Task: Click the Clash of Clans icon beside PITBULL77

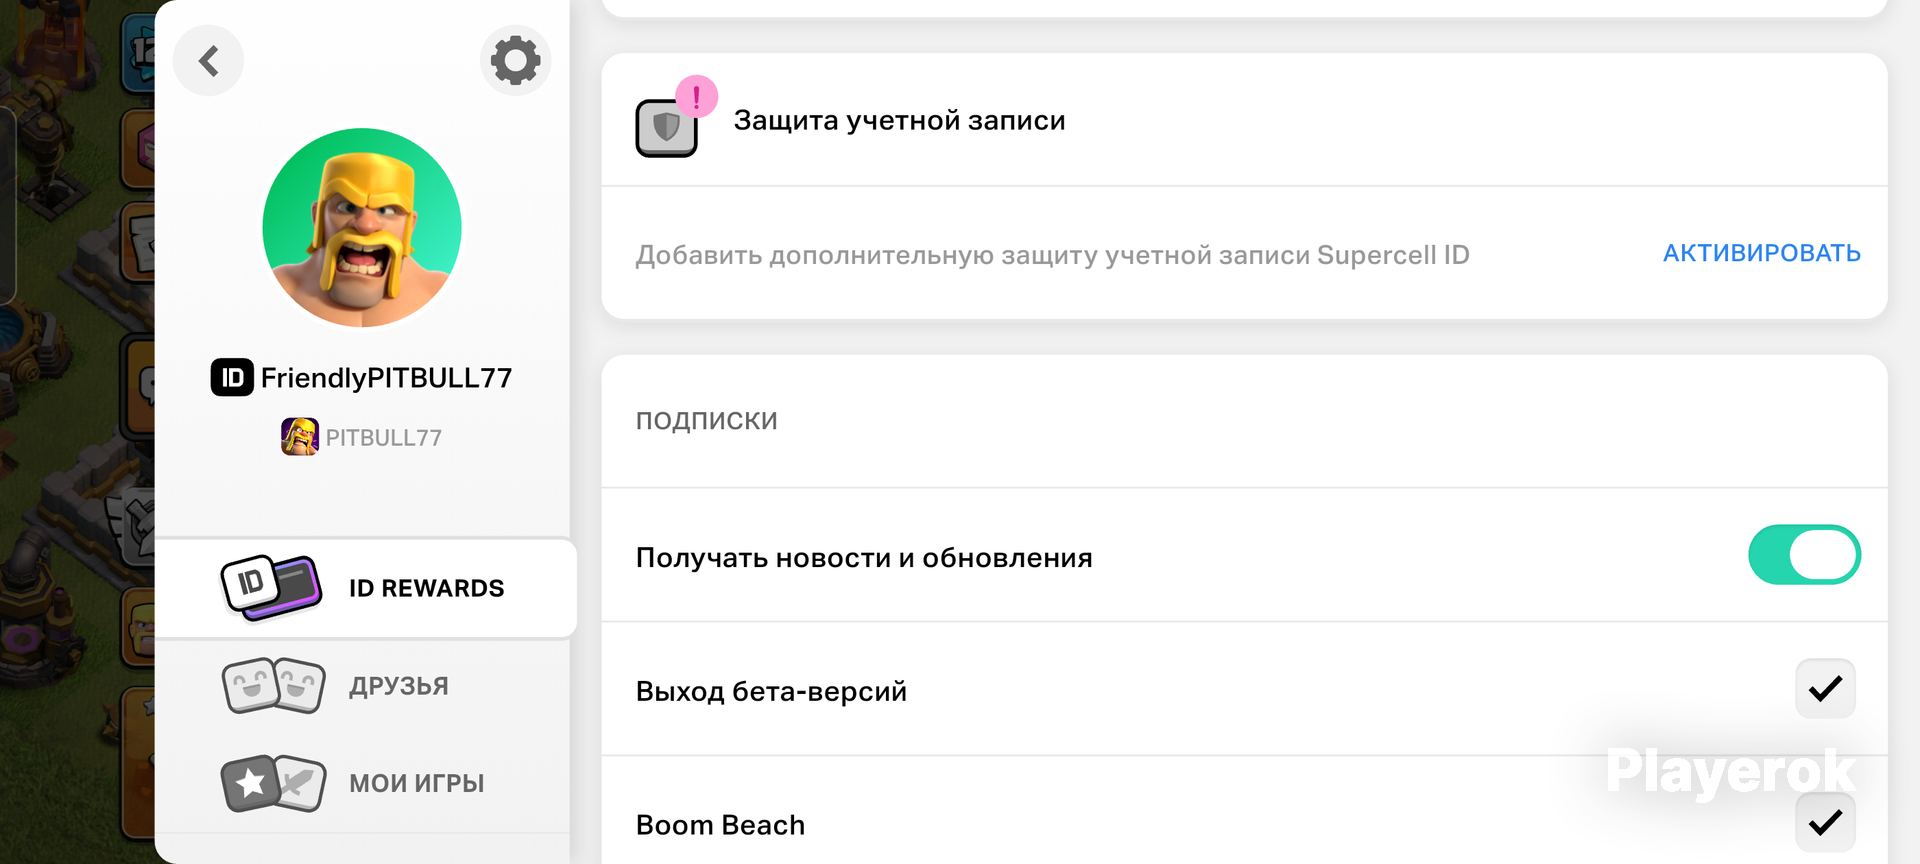Action: [300, 437]
